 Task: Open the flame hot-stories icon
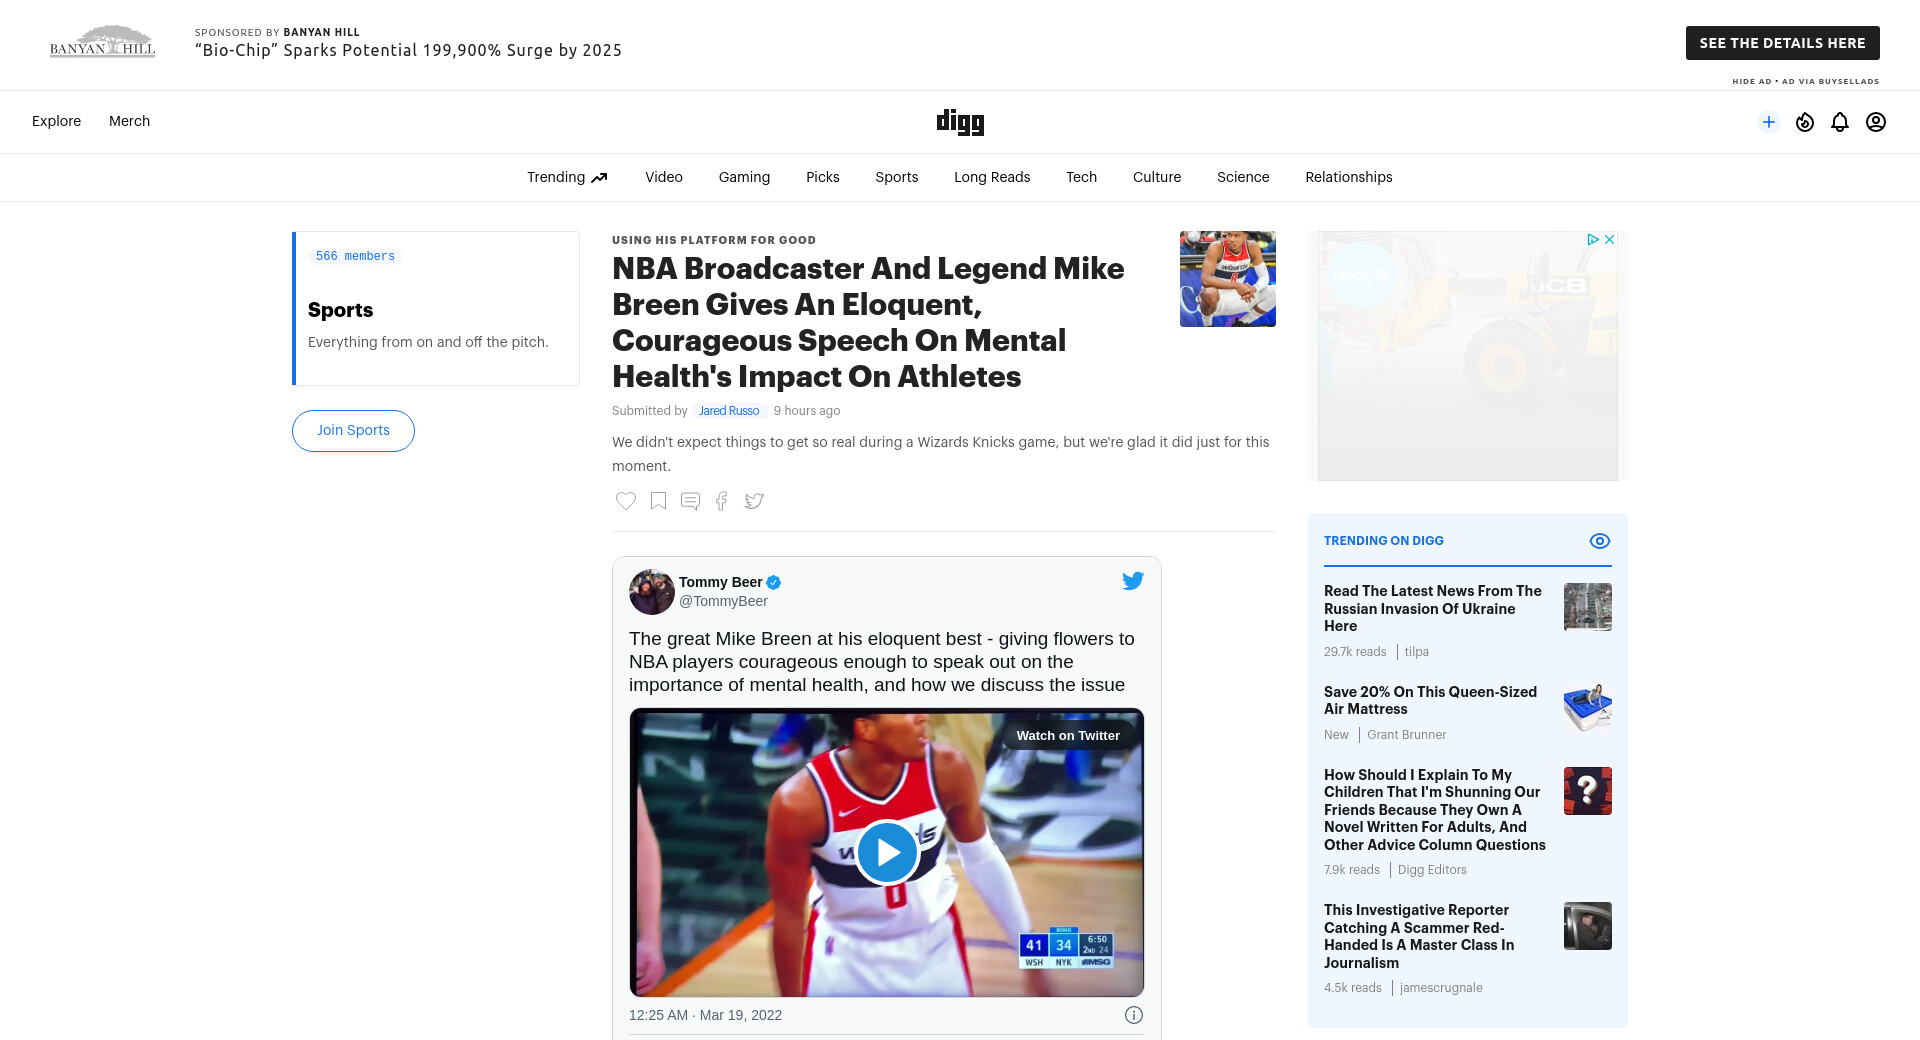pos(1805,122)
